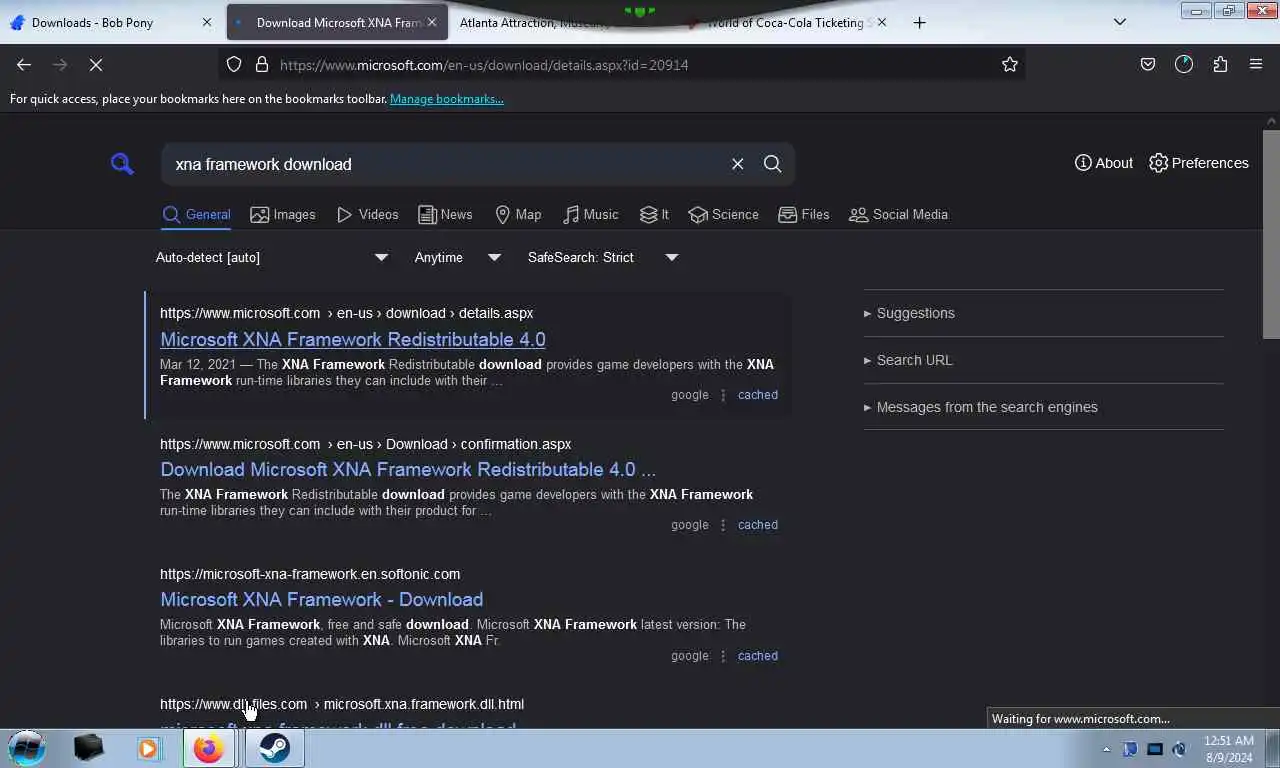
Task: Expand Messages from the search engines
Action: click(981, 407)
